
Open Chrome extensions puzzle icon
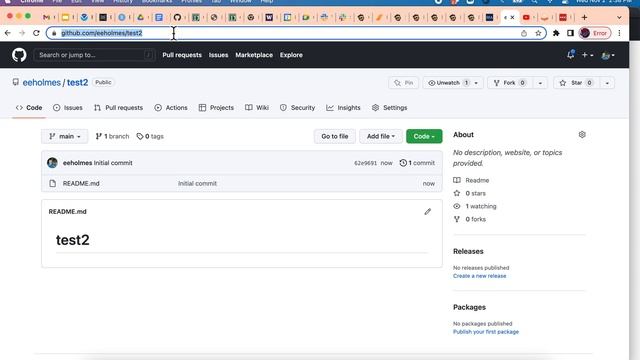(x=556, y=33)
